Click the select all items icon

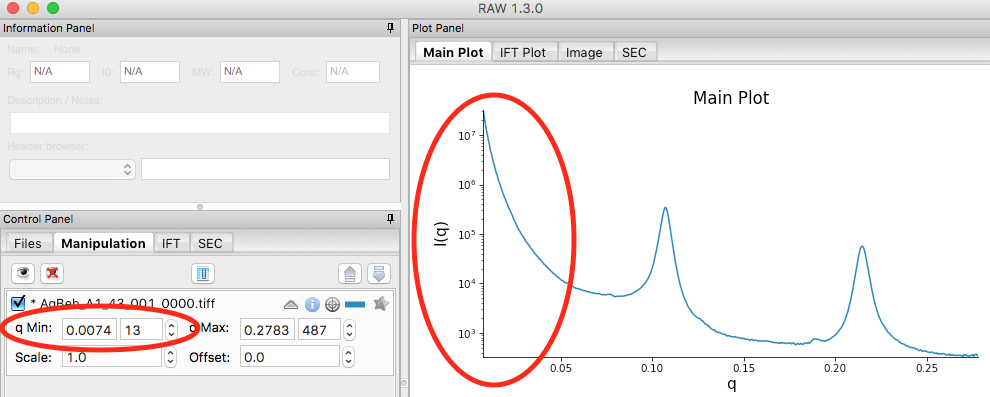click(x=203, y=273)
